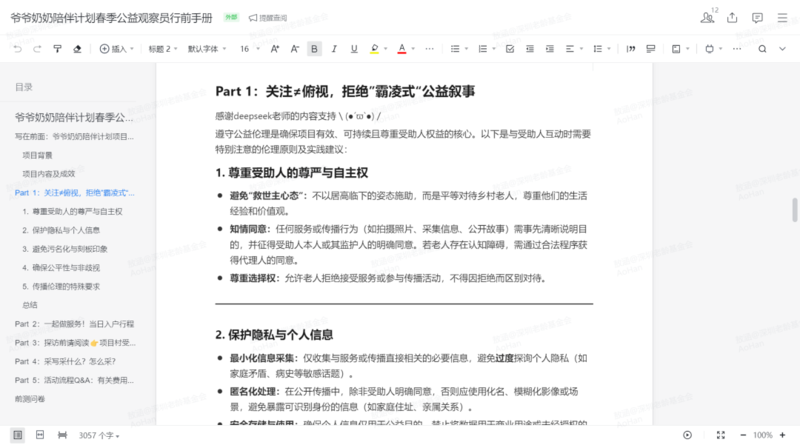Image resolution: width=800 pixels, height=445 pixels.
Task: Enter fullscreen mode
Action: (x=720, y=435)
